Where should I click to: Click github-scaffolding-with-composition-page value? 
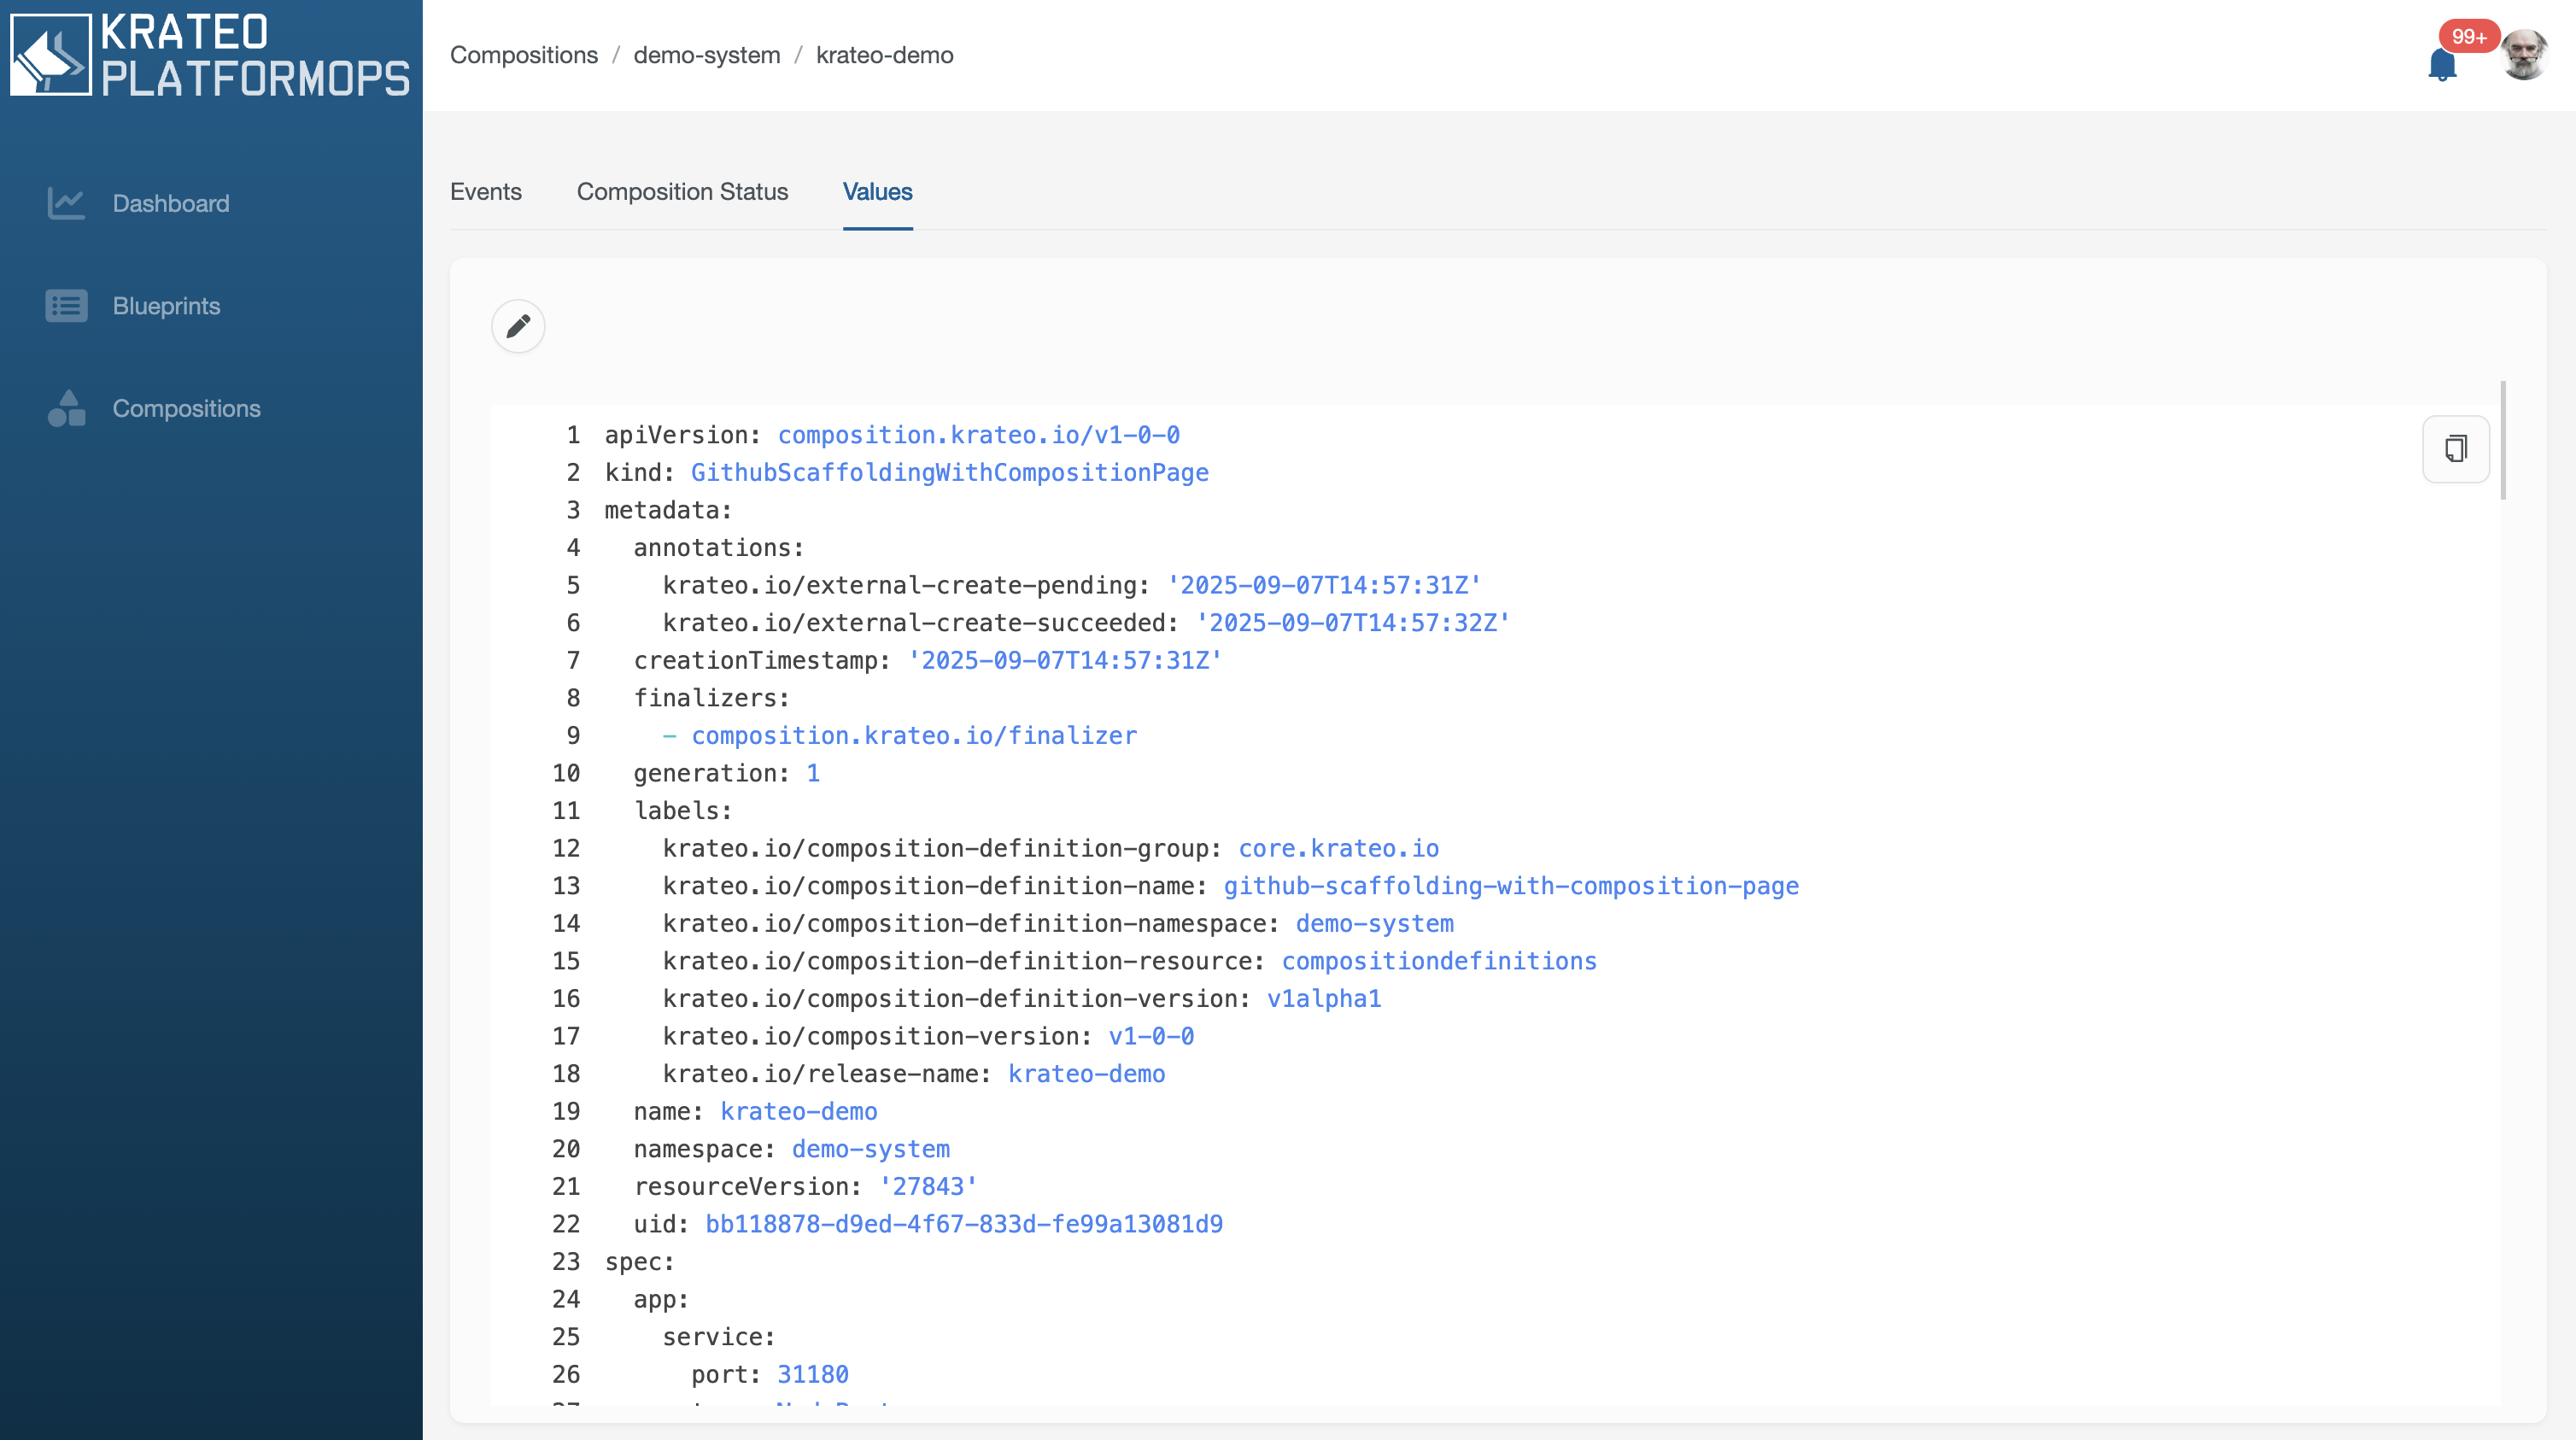tap(1511, 886)
